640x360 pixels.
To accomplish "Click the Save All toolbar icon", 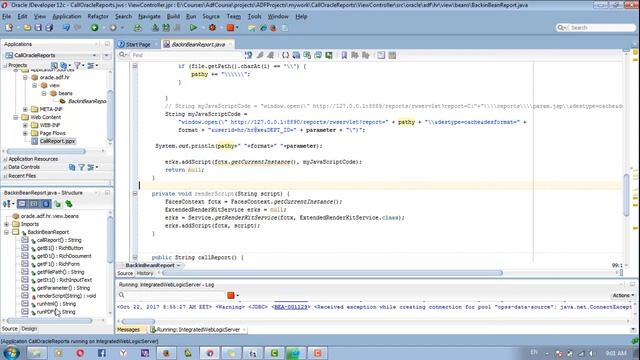I will 49,28.
